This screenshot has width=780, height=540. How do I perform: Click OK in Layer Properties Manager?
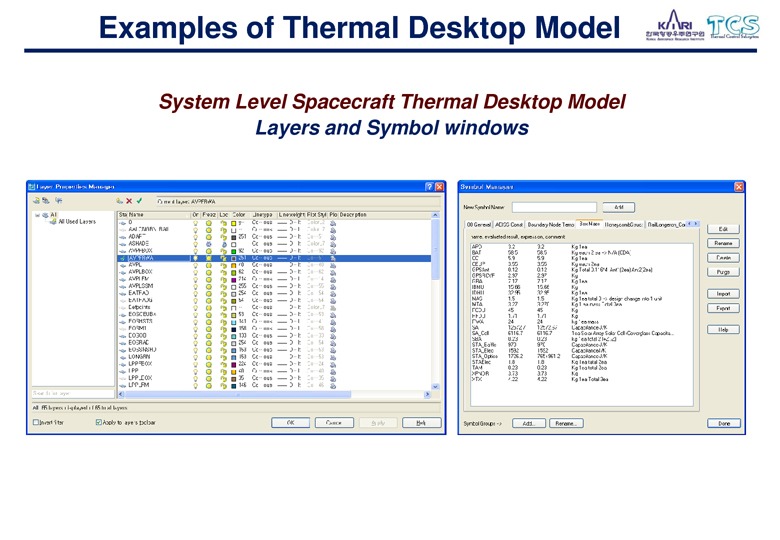291,423
